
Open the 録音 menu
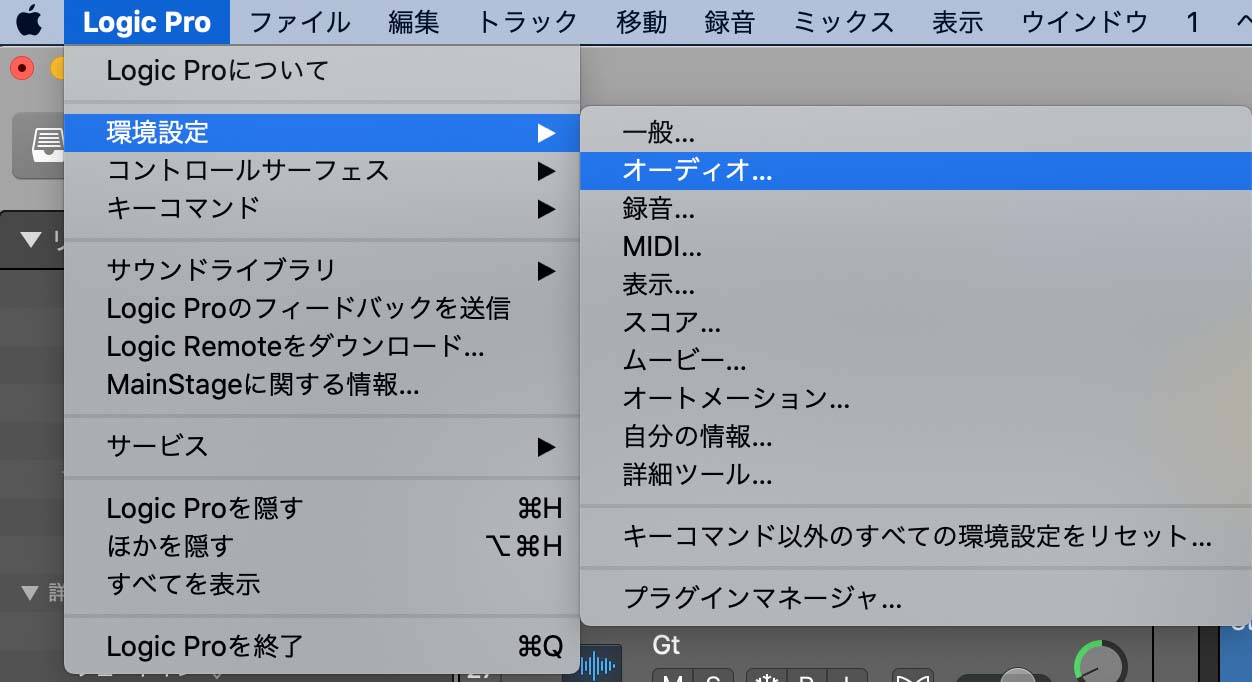pyautogui.click(x=729, y=21)
